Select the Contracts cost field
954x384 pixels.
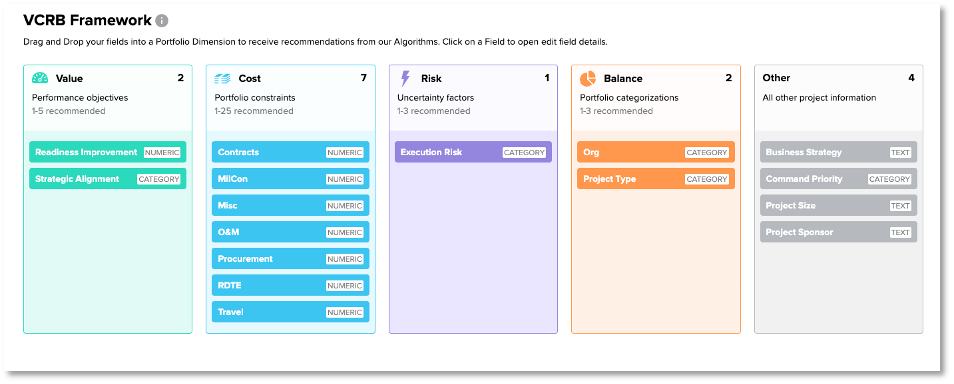point(290,152)
